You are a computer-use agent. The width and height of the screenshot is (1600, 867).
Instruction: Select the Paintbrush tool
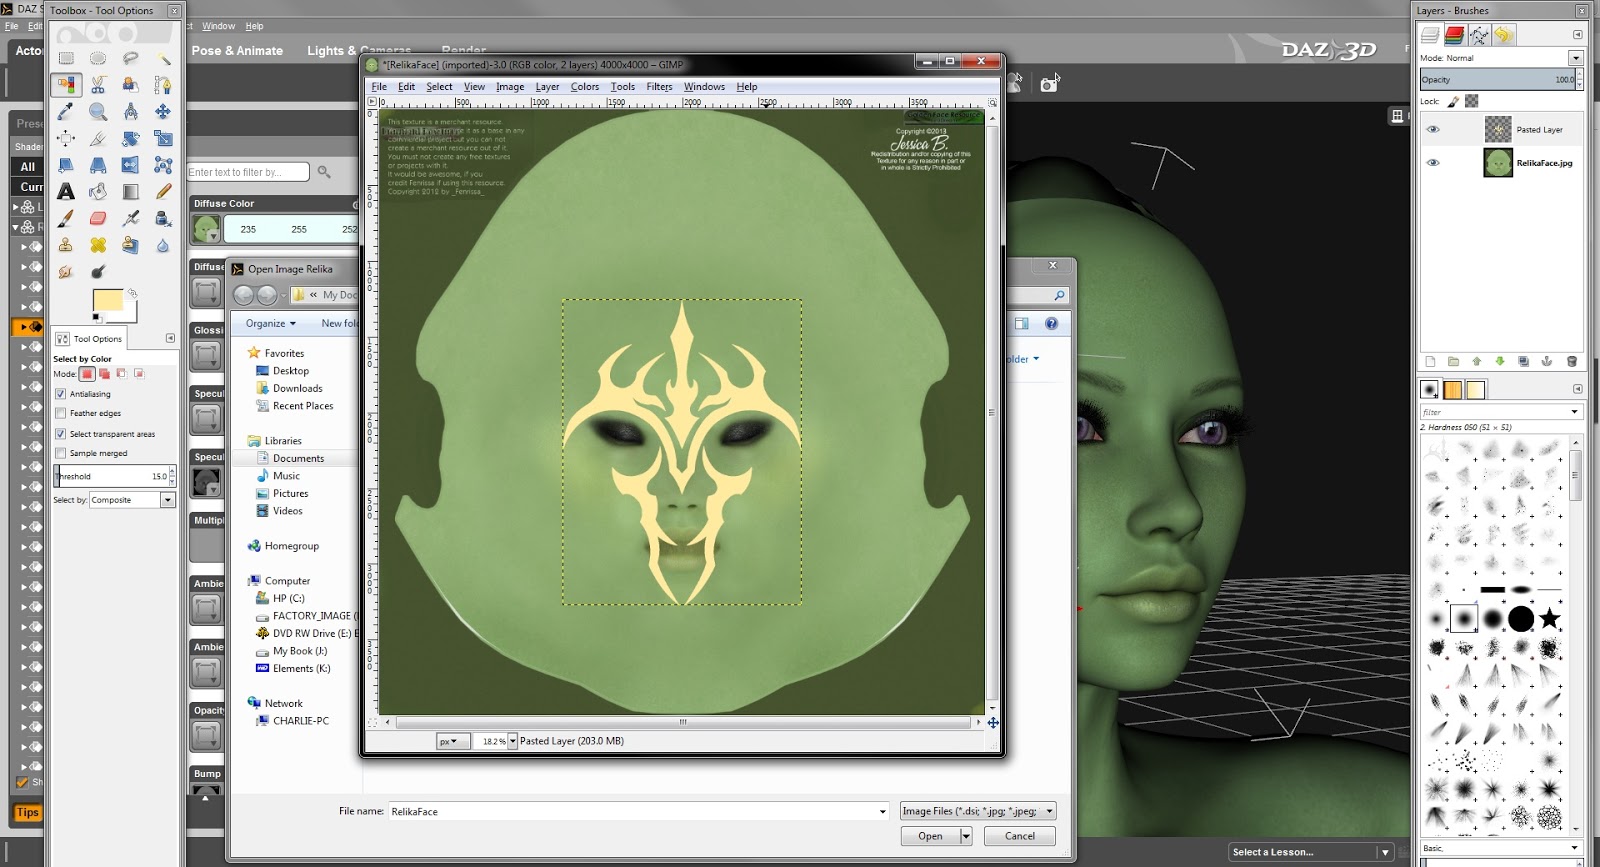[x=66, y=218]
